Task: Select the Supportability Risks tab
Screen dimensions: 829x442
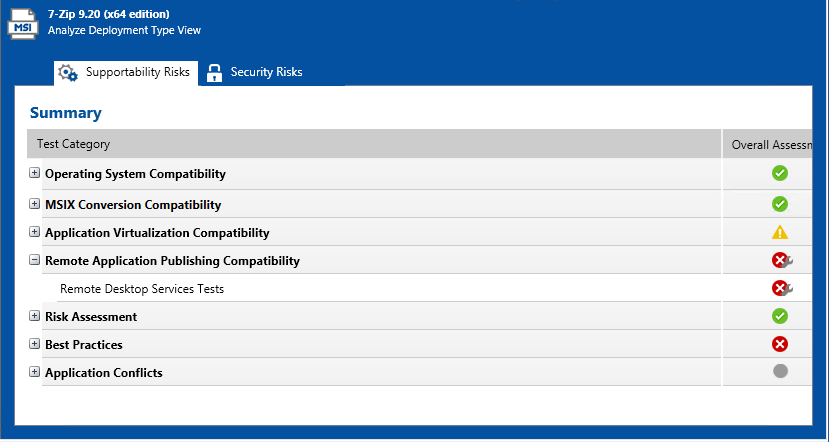Action: click(x=137, y=72)
